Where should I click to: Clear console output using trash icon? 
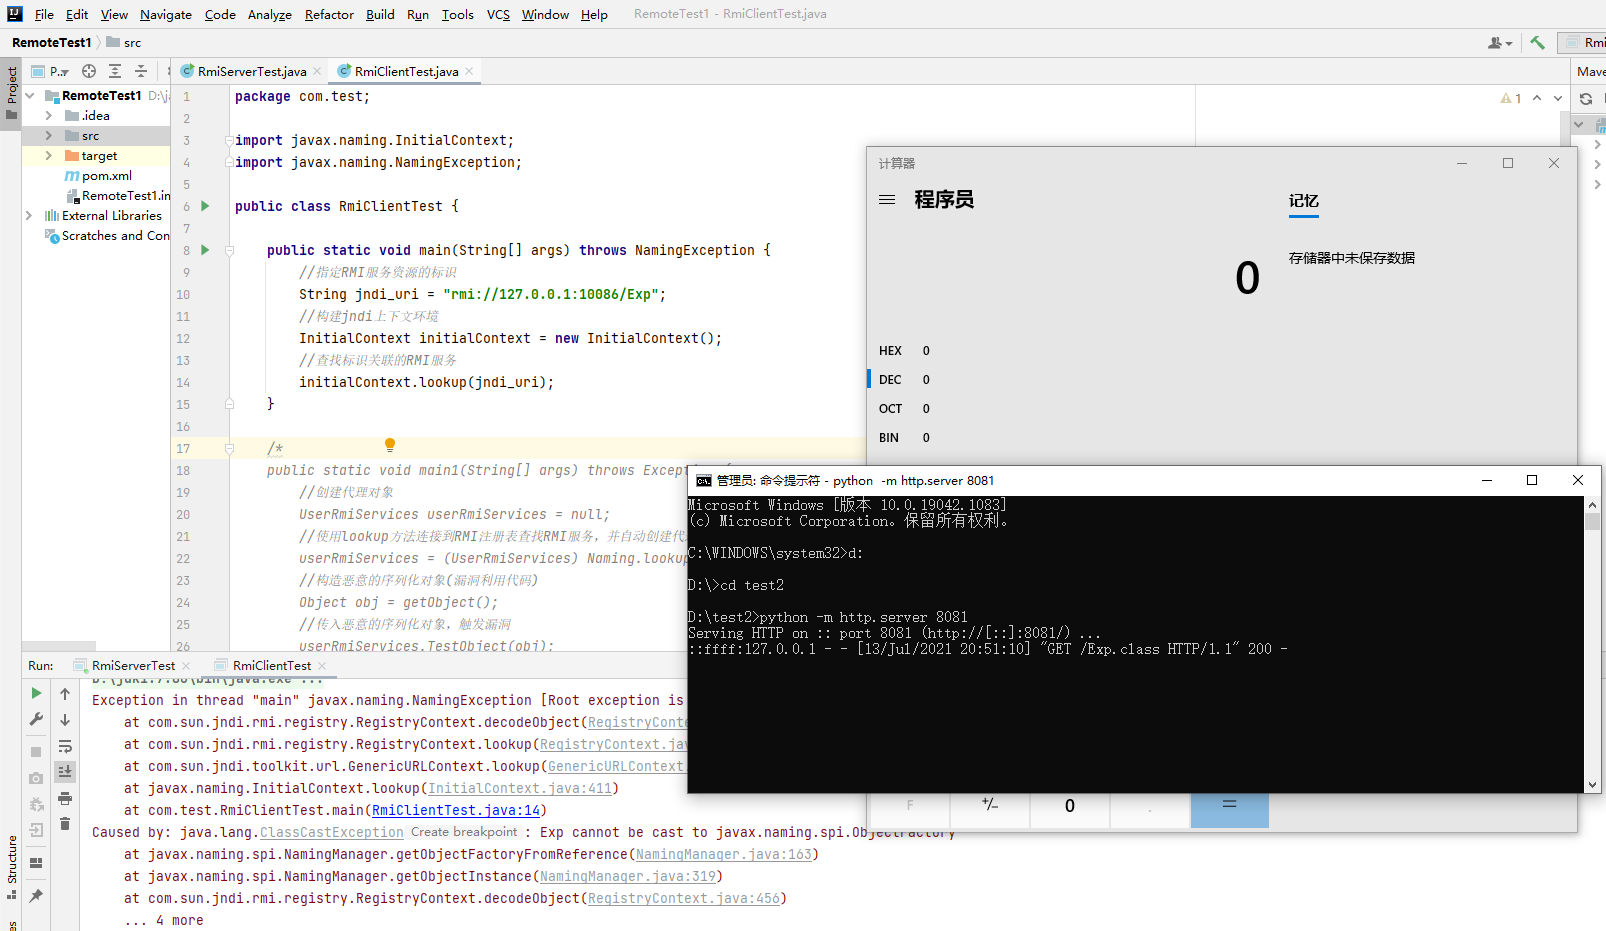(x=65, y=824)
